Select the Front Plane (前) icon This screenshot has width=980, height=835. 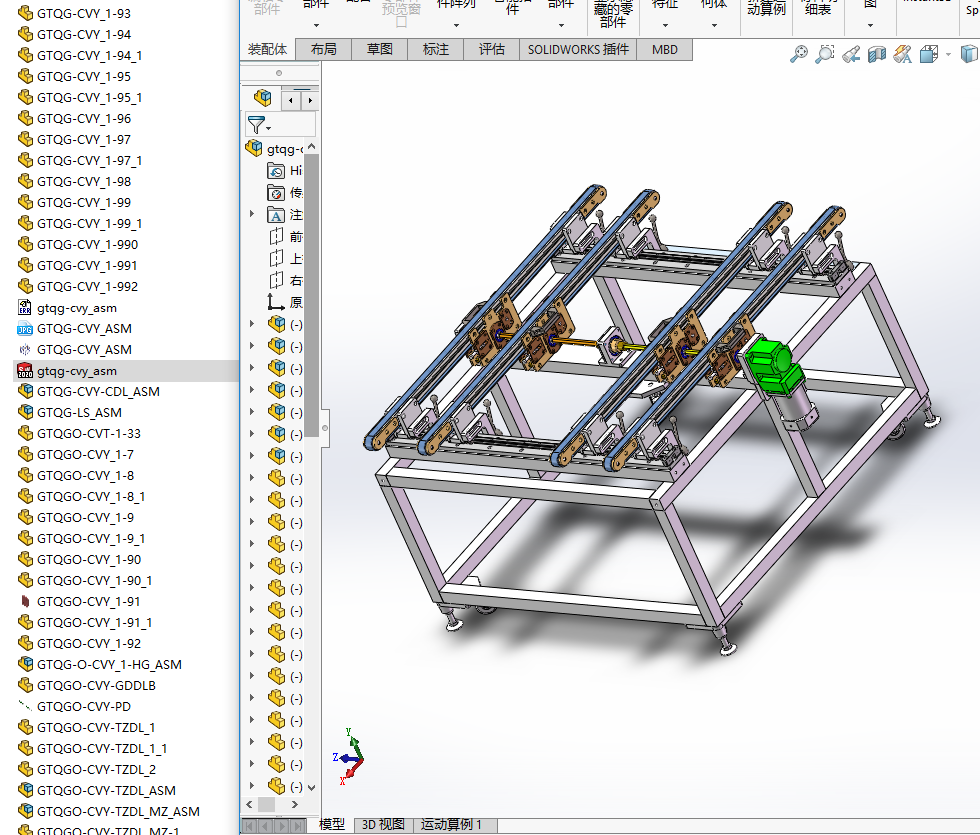click(276, 236)
